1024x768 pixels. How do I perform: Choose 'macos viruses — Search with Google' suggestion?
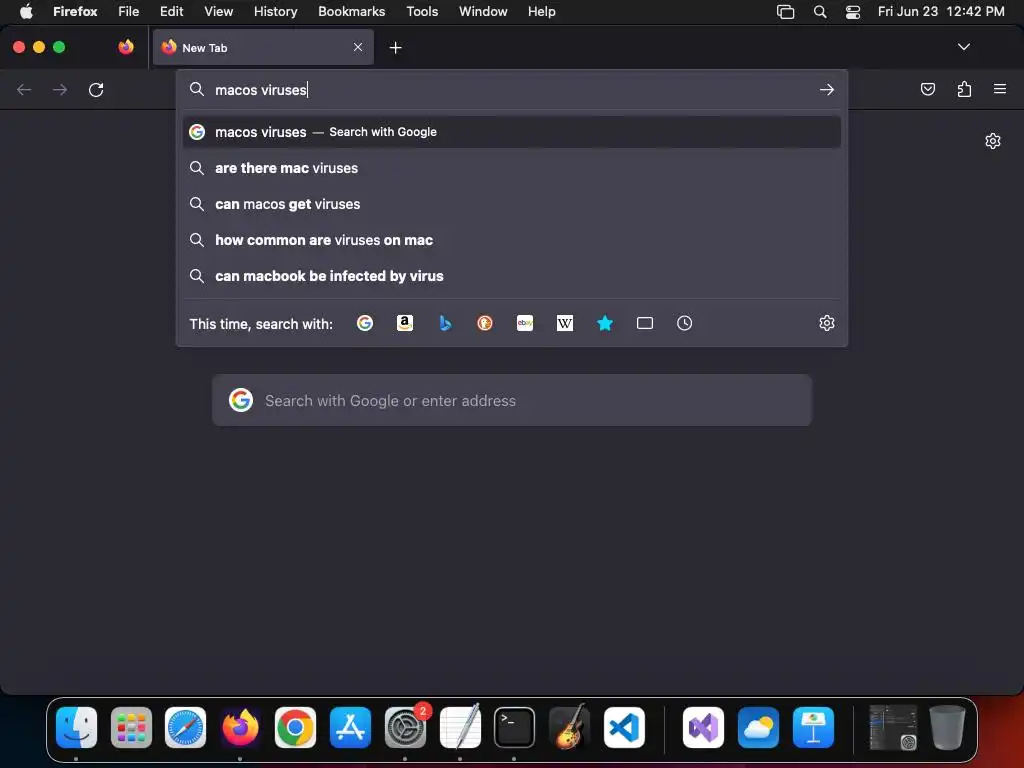511,132
